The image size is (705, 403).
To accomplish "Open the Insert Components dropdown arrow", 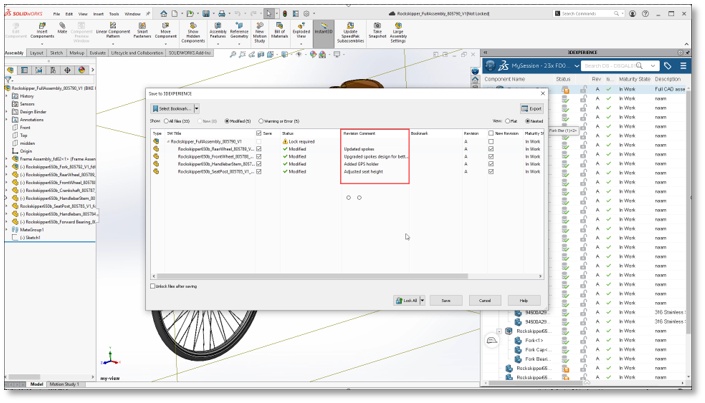I will click(x=42, y=44).
